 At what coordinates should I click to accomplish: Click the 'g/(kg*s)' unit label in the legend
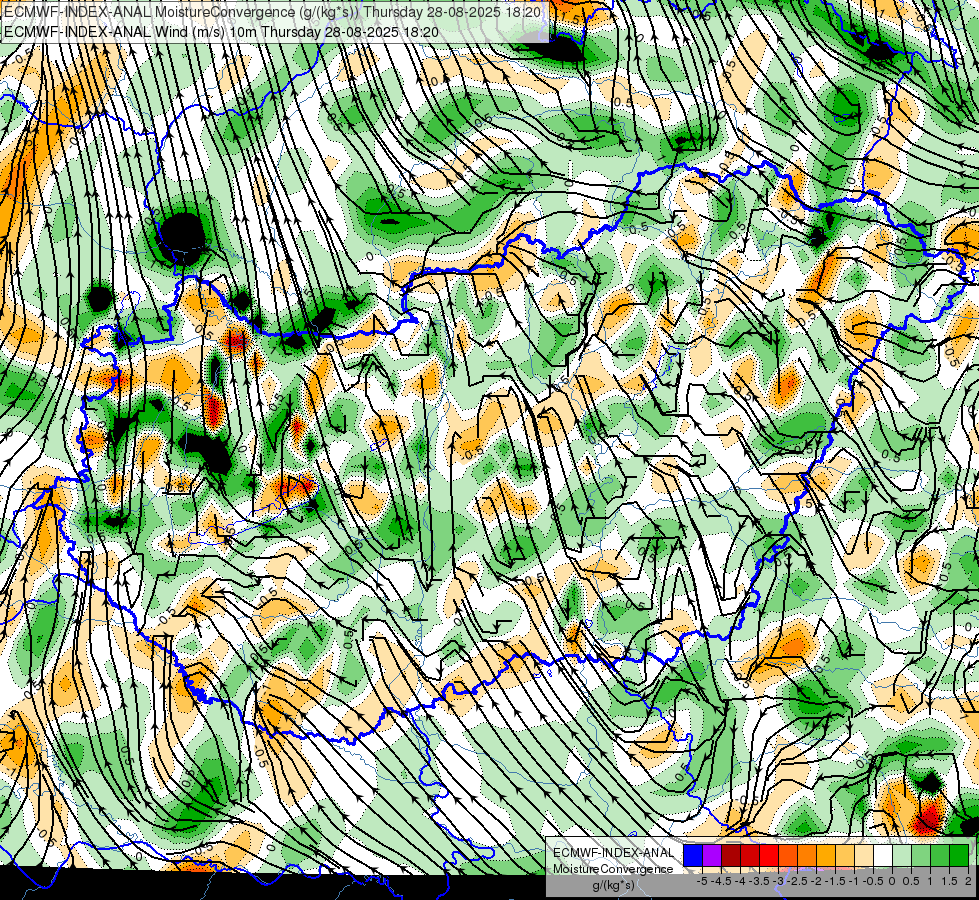613,885
